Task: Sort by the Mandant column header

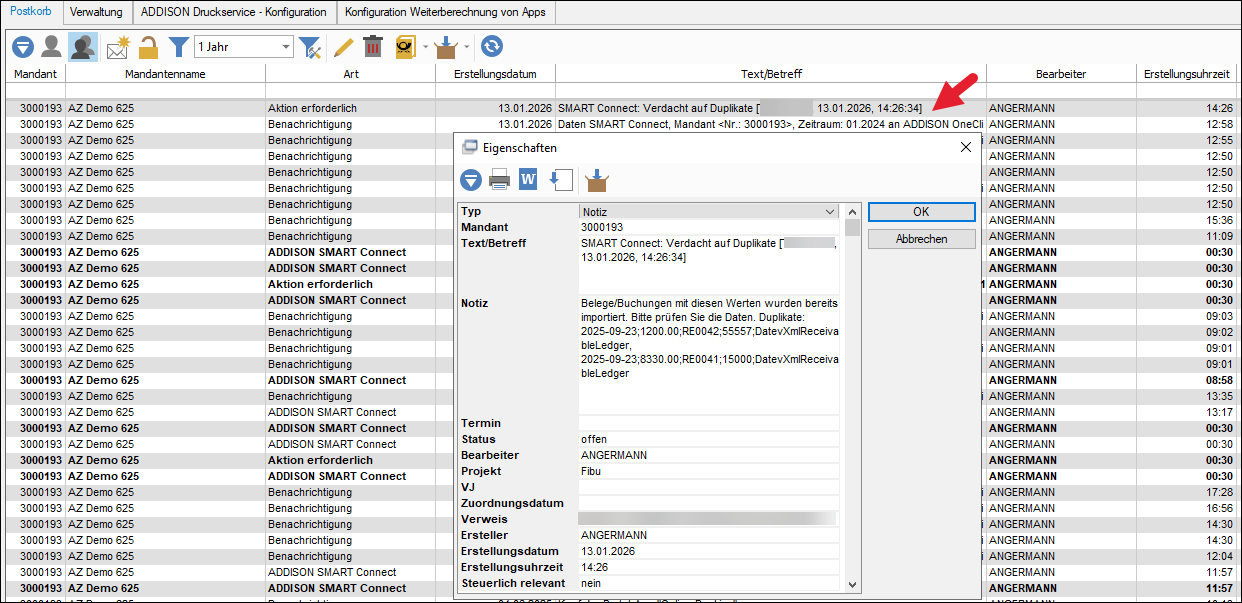Action: [35, 74]
